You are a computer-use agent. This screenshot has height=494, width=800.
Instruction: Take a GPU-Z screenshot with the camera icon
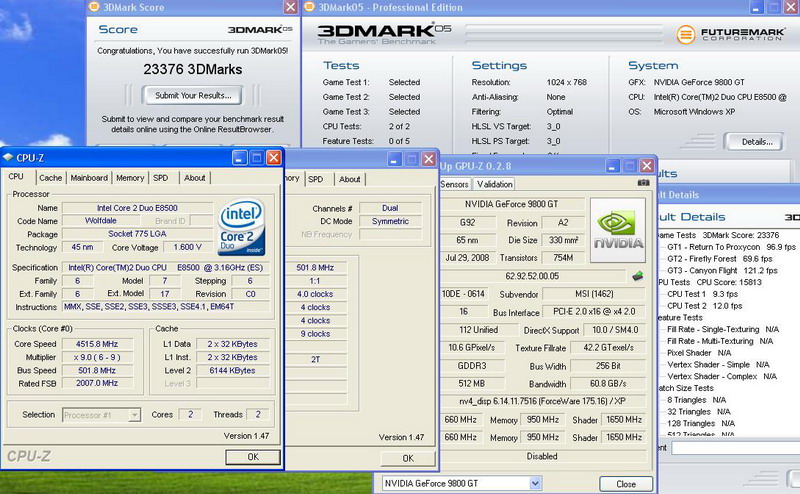point(643,183)
